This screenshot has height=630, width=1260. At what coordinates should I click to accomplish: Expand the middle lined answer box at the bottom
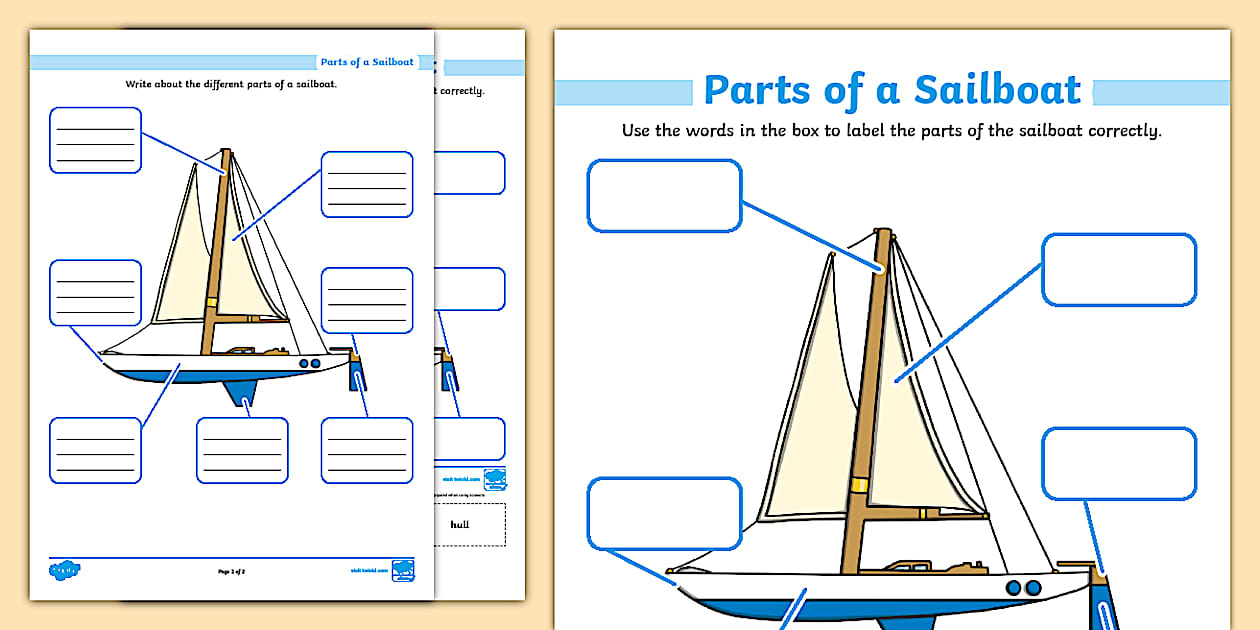(x=242, y=450)
